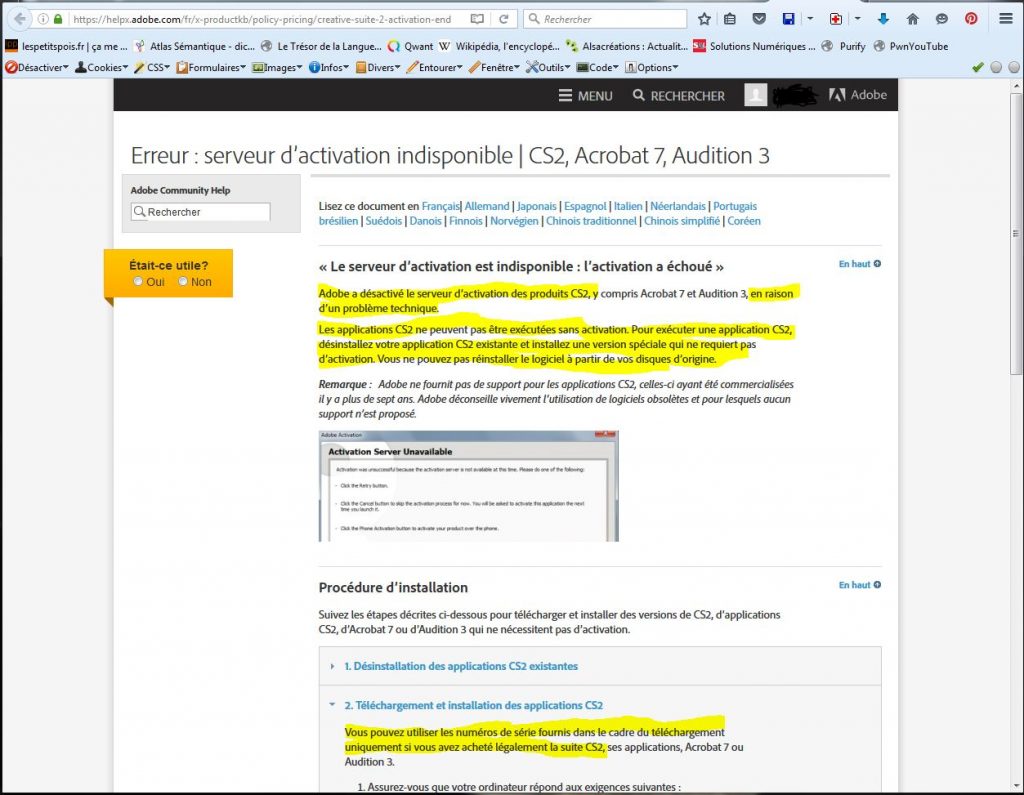The height and width of the screenshot is (795, 1024).
Task: Toggle reader view icon in address bar
Action: click(x=477, y=19)
